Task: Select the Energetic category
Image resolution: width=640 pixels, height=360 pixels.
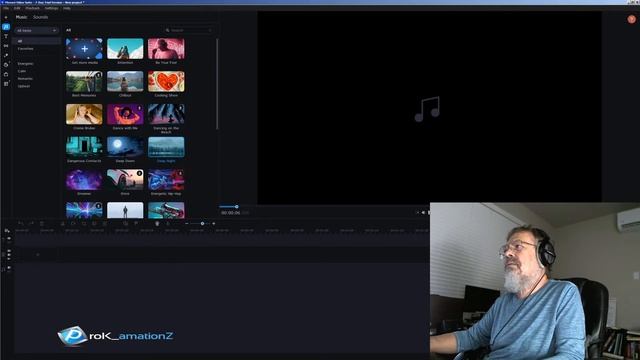Action: coord(25,64)
